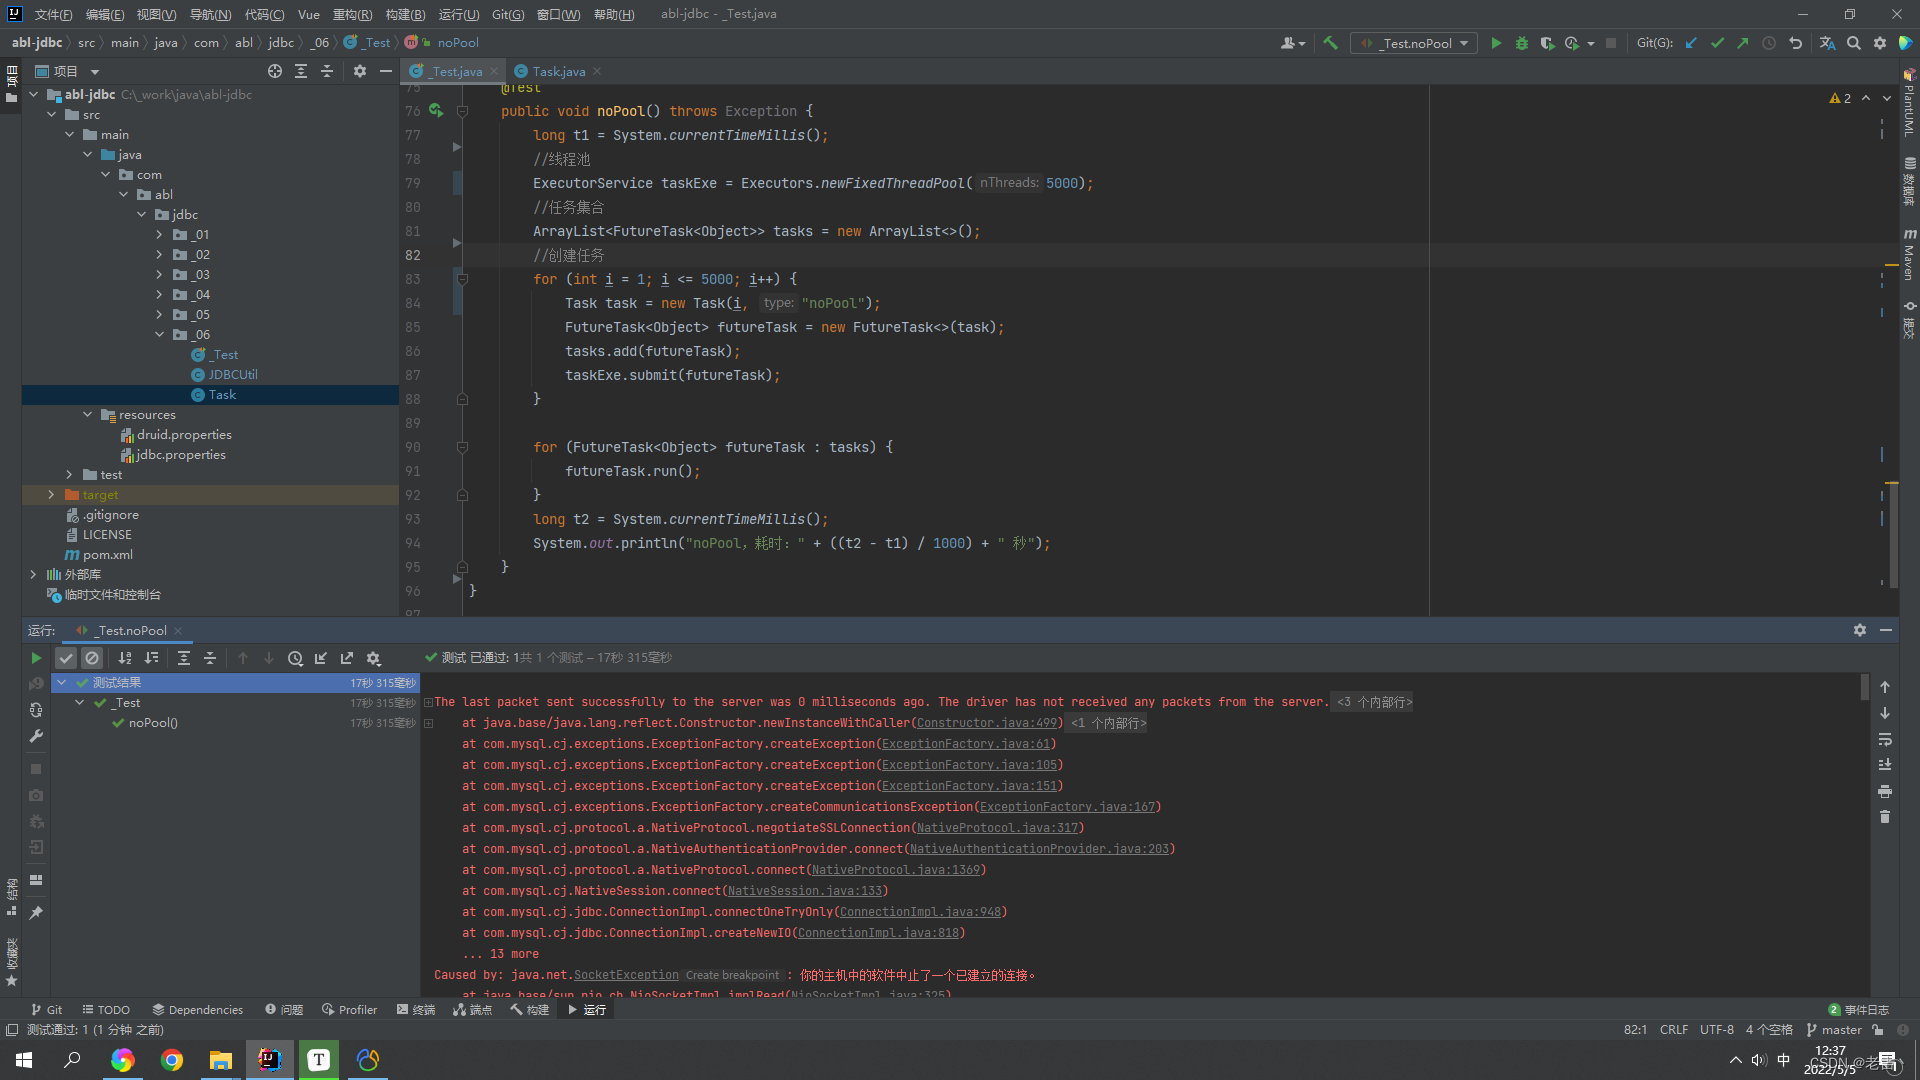Click the Constructor.java:499 stack trace link

[987, 723]
